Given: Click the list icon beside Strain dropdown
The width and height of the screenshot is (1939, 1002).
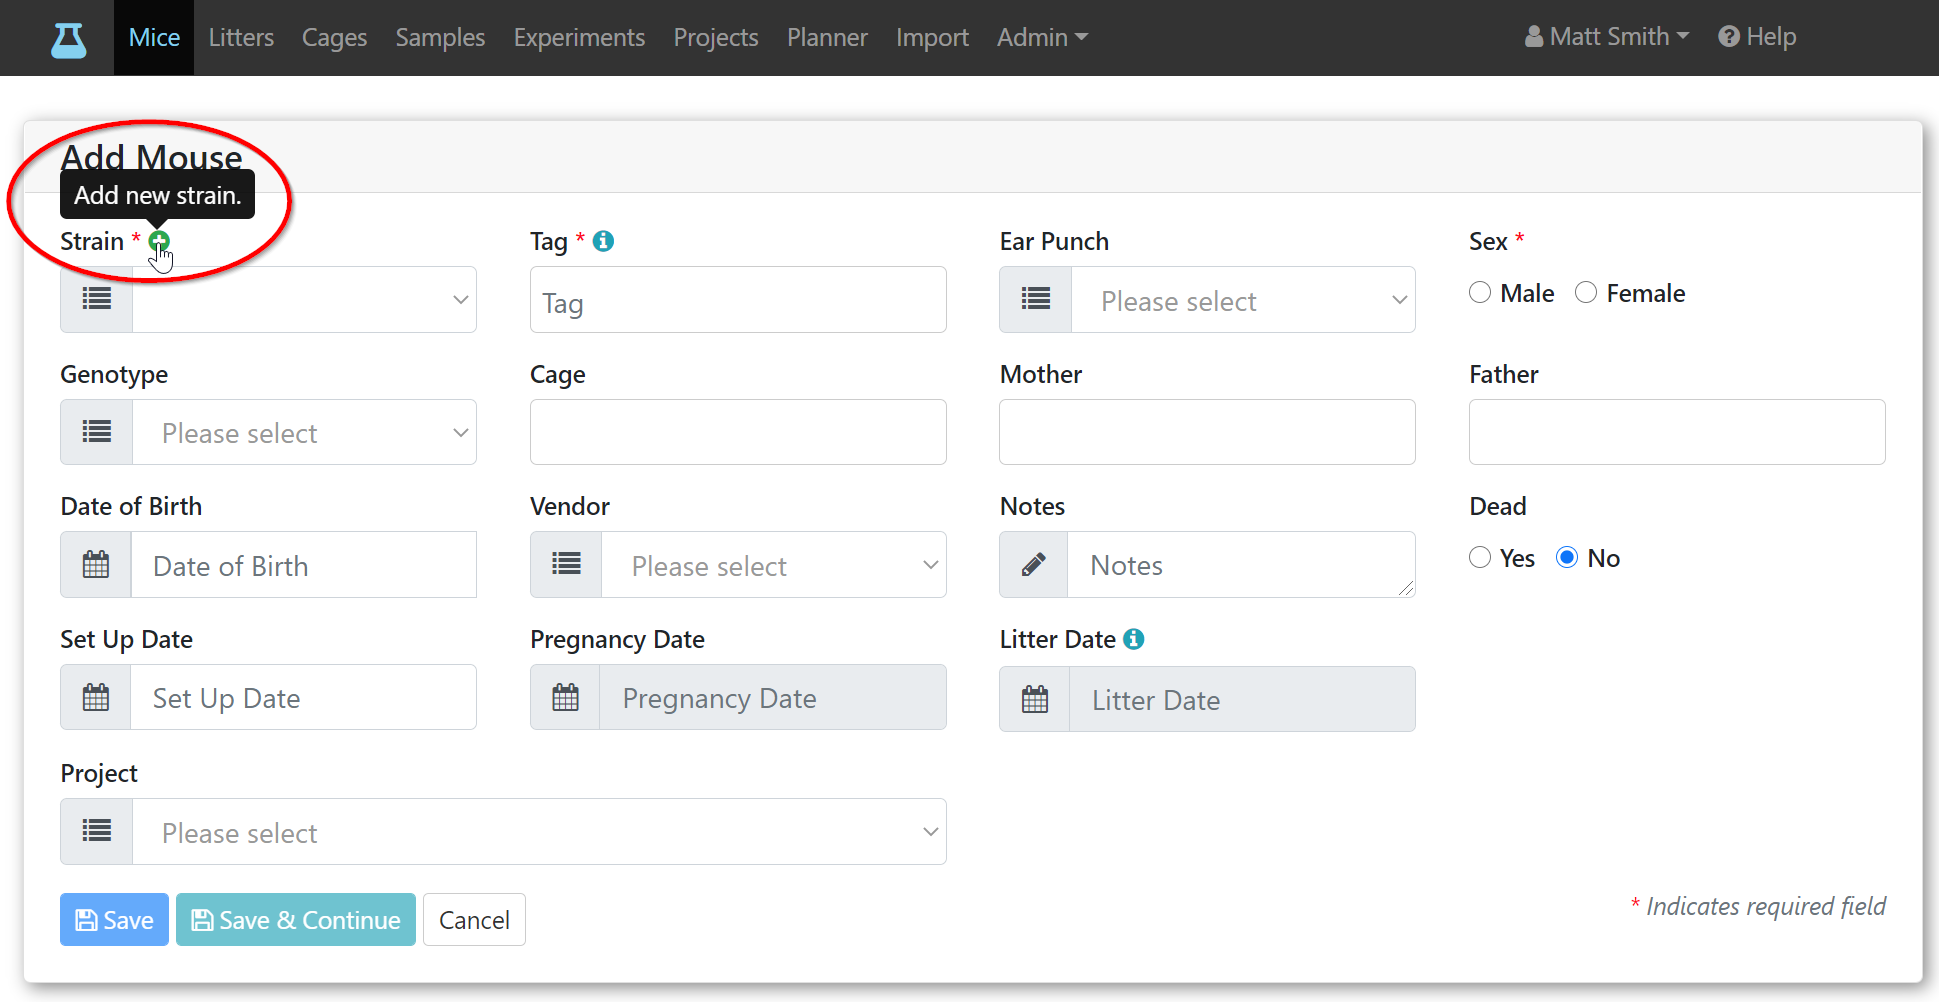Looking at the screenshot, I should (97, 299).
